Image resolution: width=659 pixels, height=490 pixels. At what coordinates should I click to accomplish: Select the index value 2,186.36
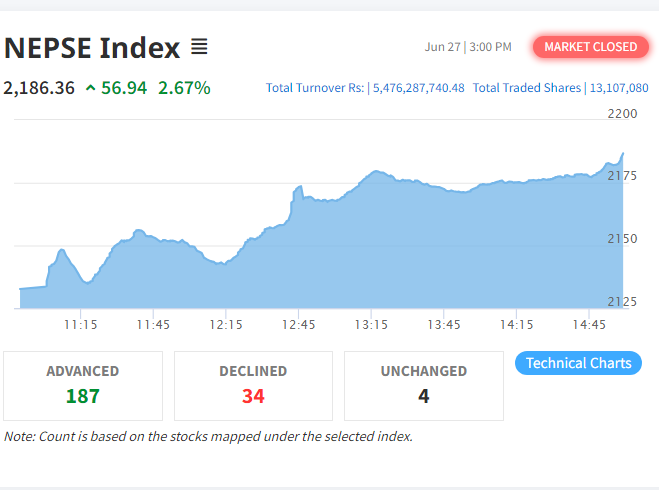[x=39, y=88]
